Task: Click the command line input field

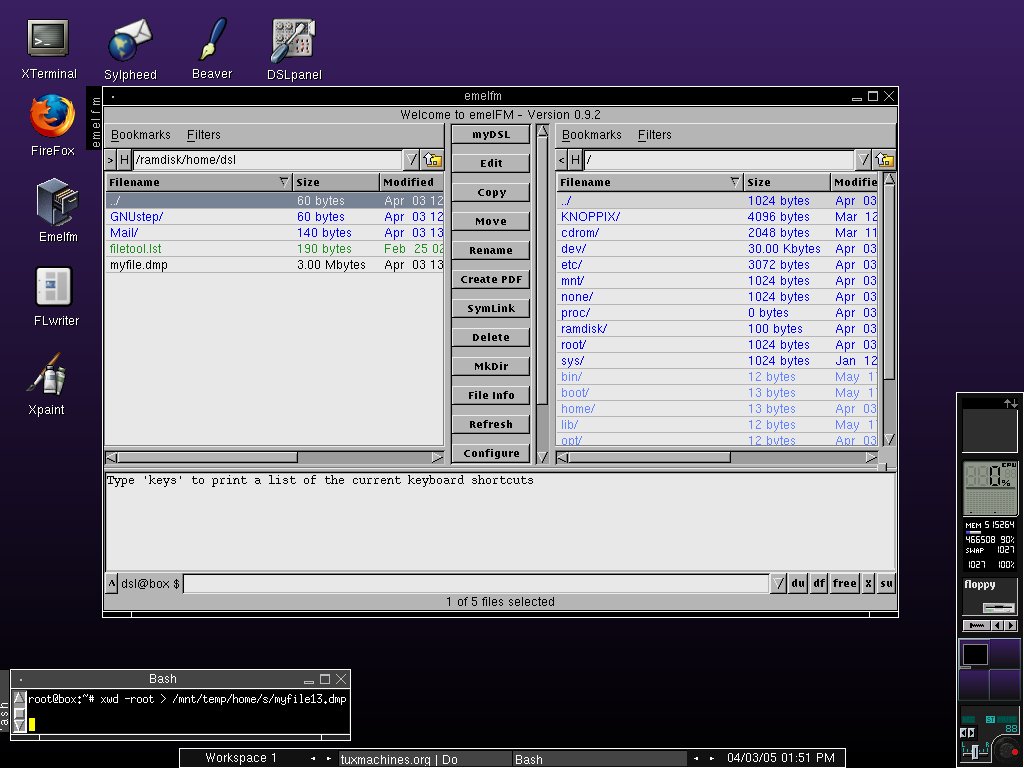Action: (x=475, y=583)
